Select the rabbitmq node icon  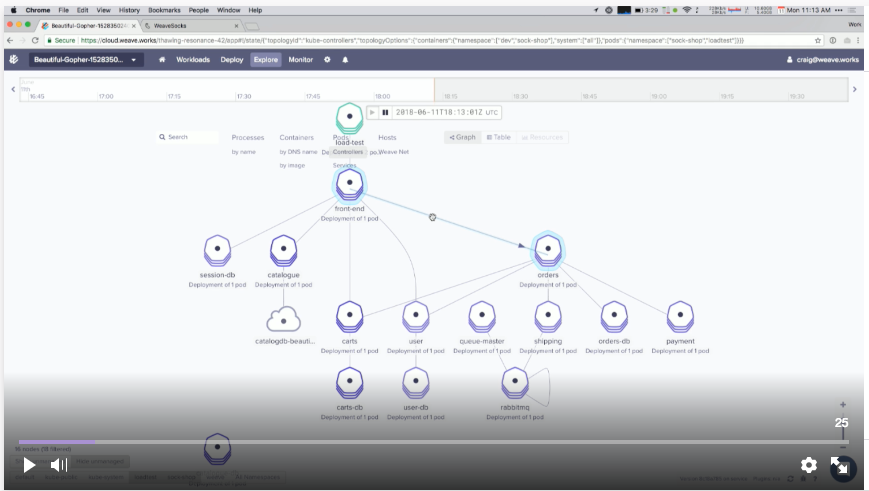515,382
